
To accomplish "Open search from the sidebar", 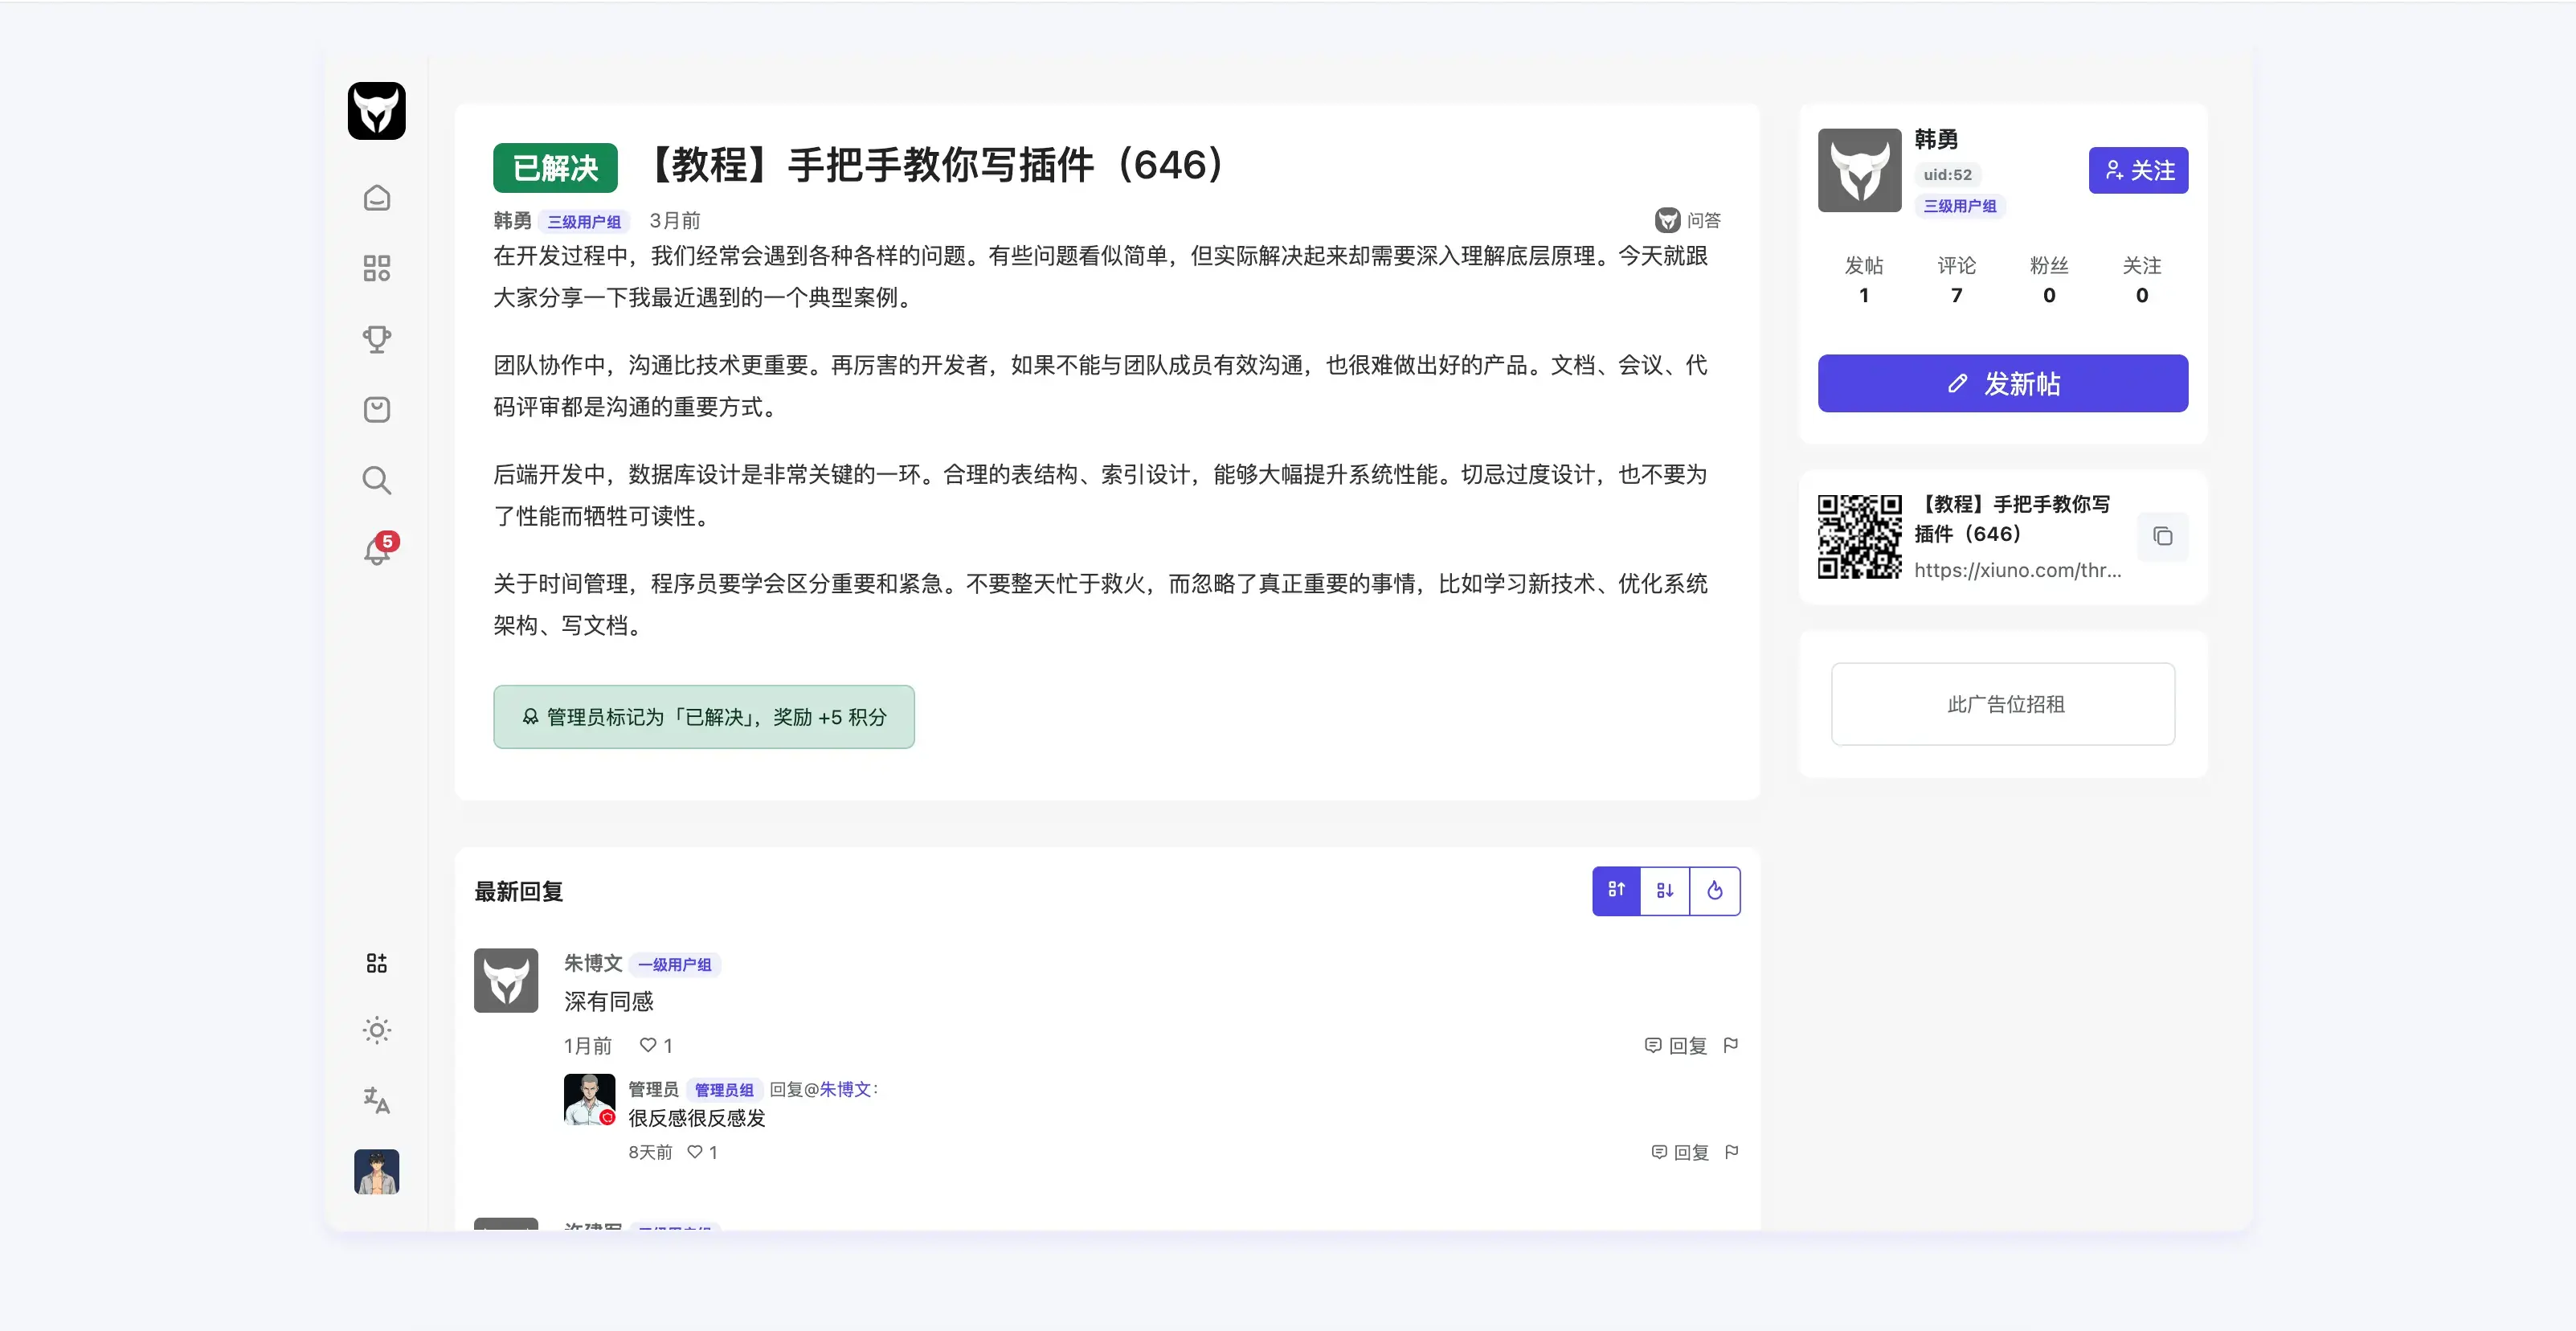I will point(376,480).
